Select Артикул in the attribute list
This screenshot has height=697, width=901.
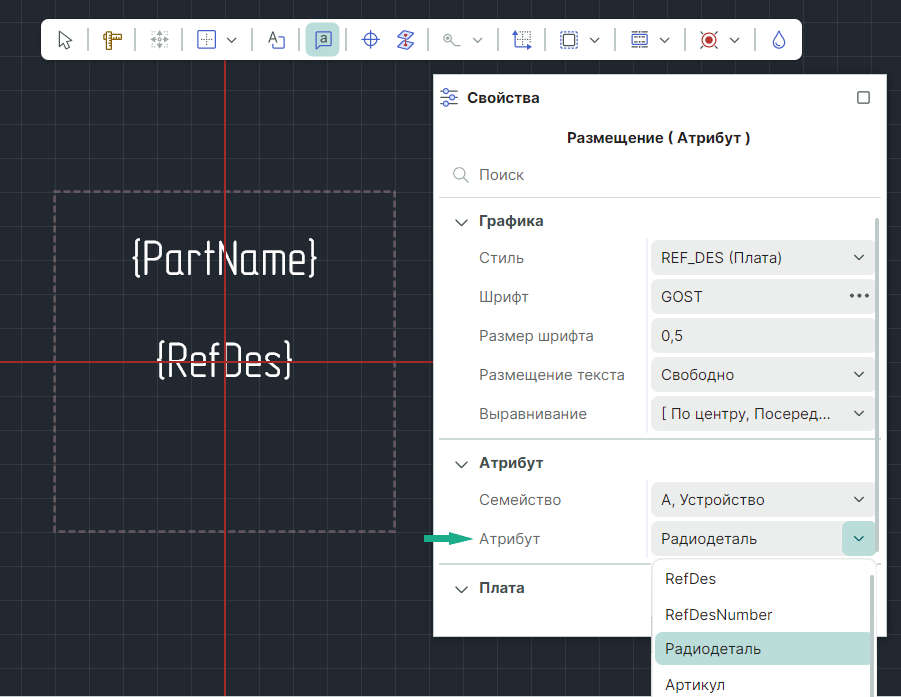(695, 685)
